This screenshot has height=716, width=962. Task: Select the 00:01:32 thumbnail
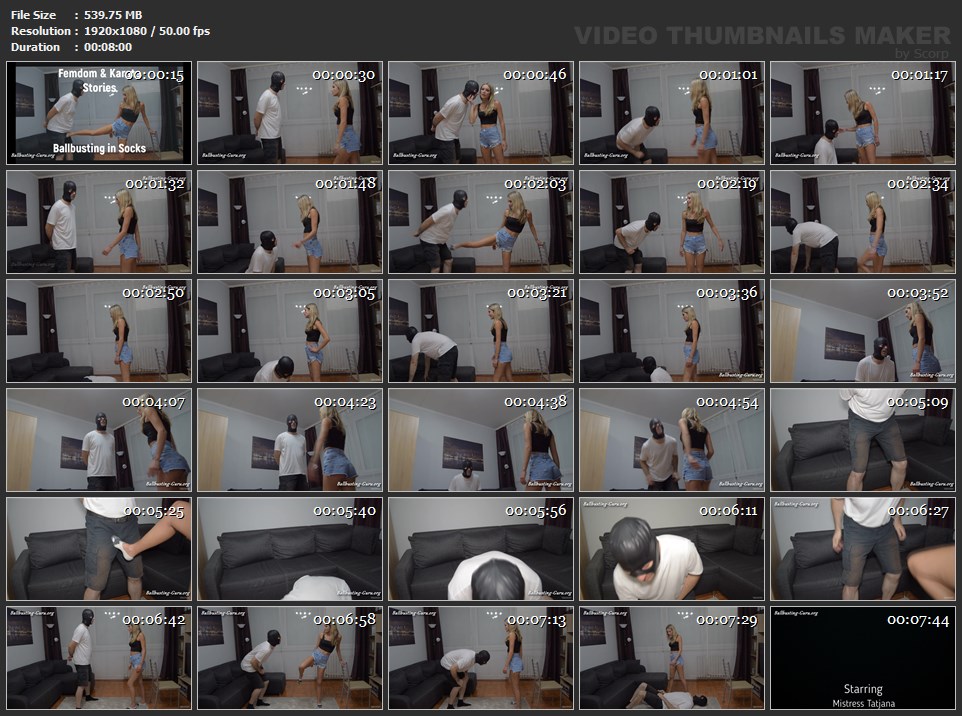click(x=99, y=222)
